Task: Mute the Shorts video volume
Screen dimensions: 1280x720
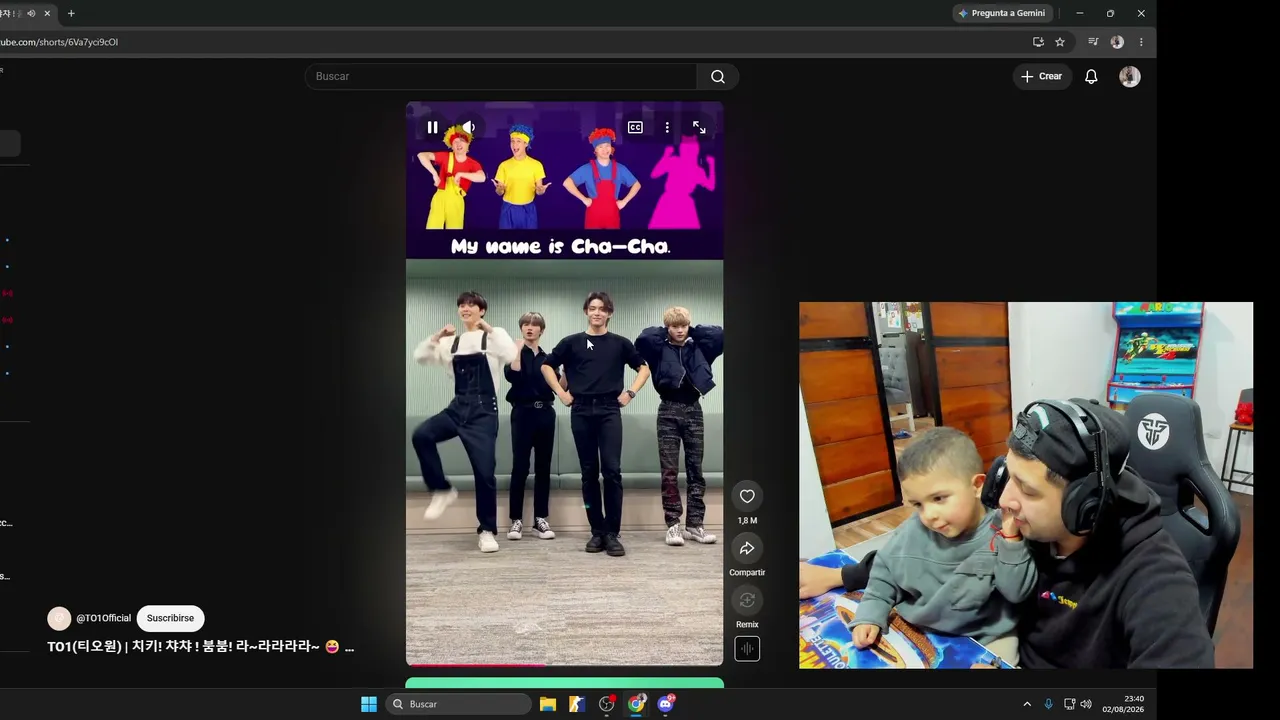Action: (468, 128)
